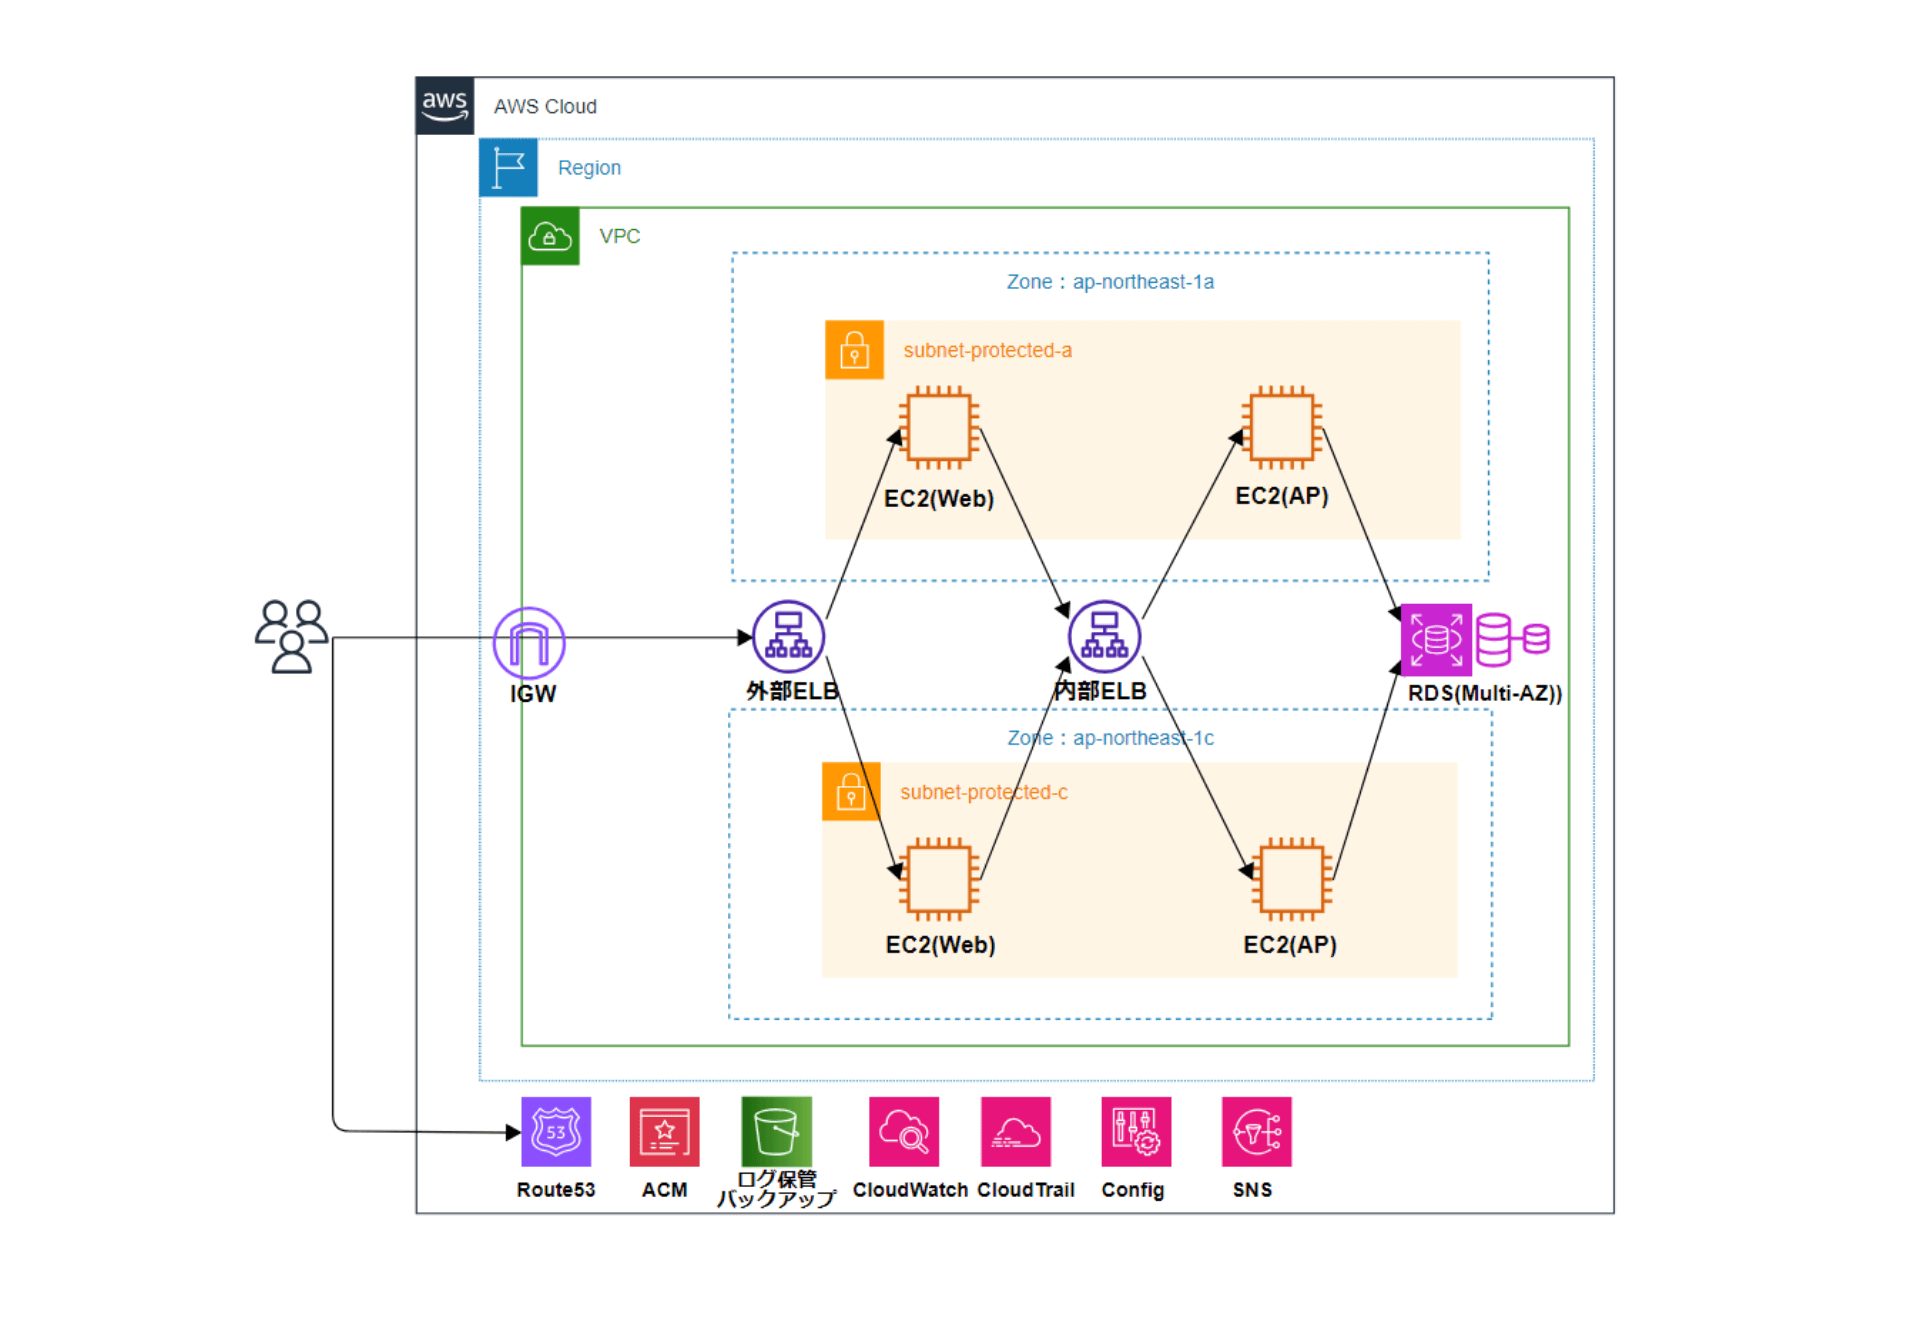Click the 'AWS Cloud' label
Image resolution: width=1920 pixels, height=1324 pixels.
[545, 107]
